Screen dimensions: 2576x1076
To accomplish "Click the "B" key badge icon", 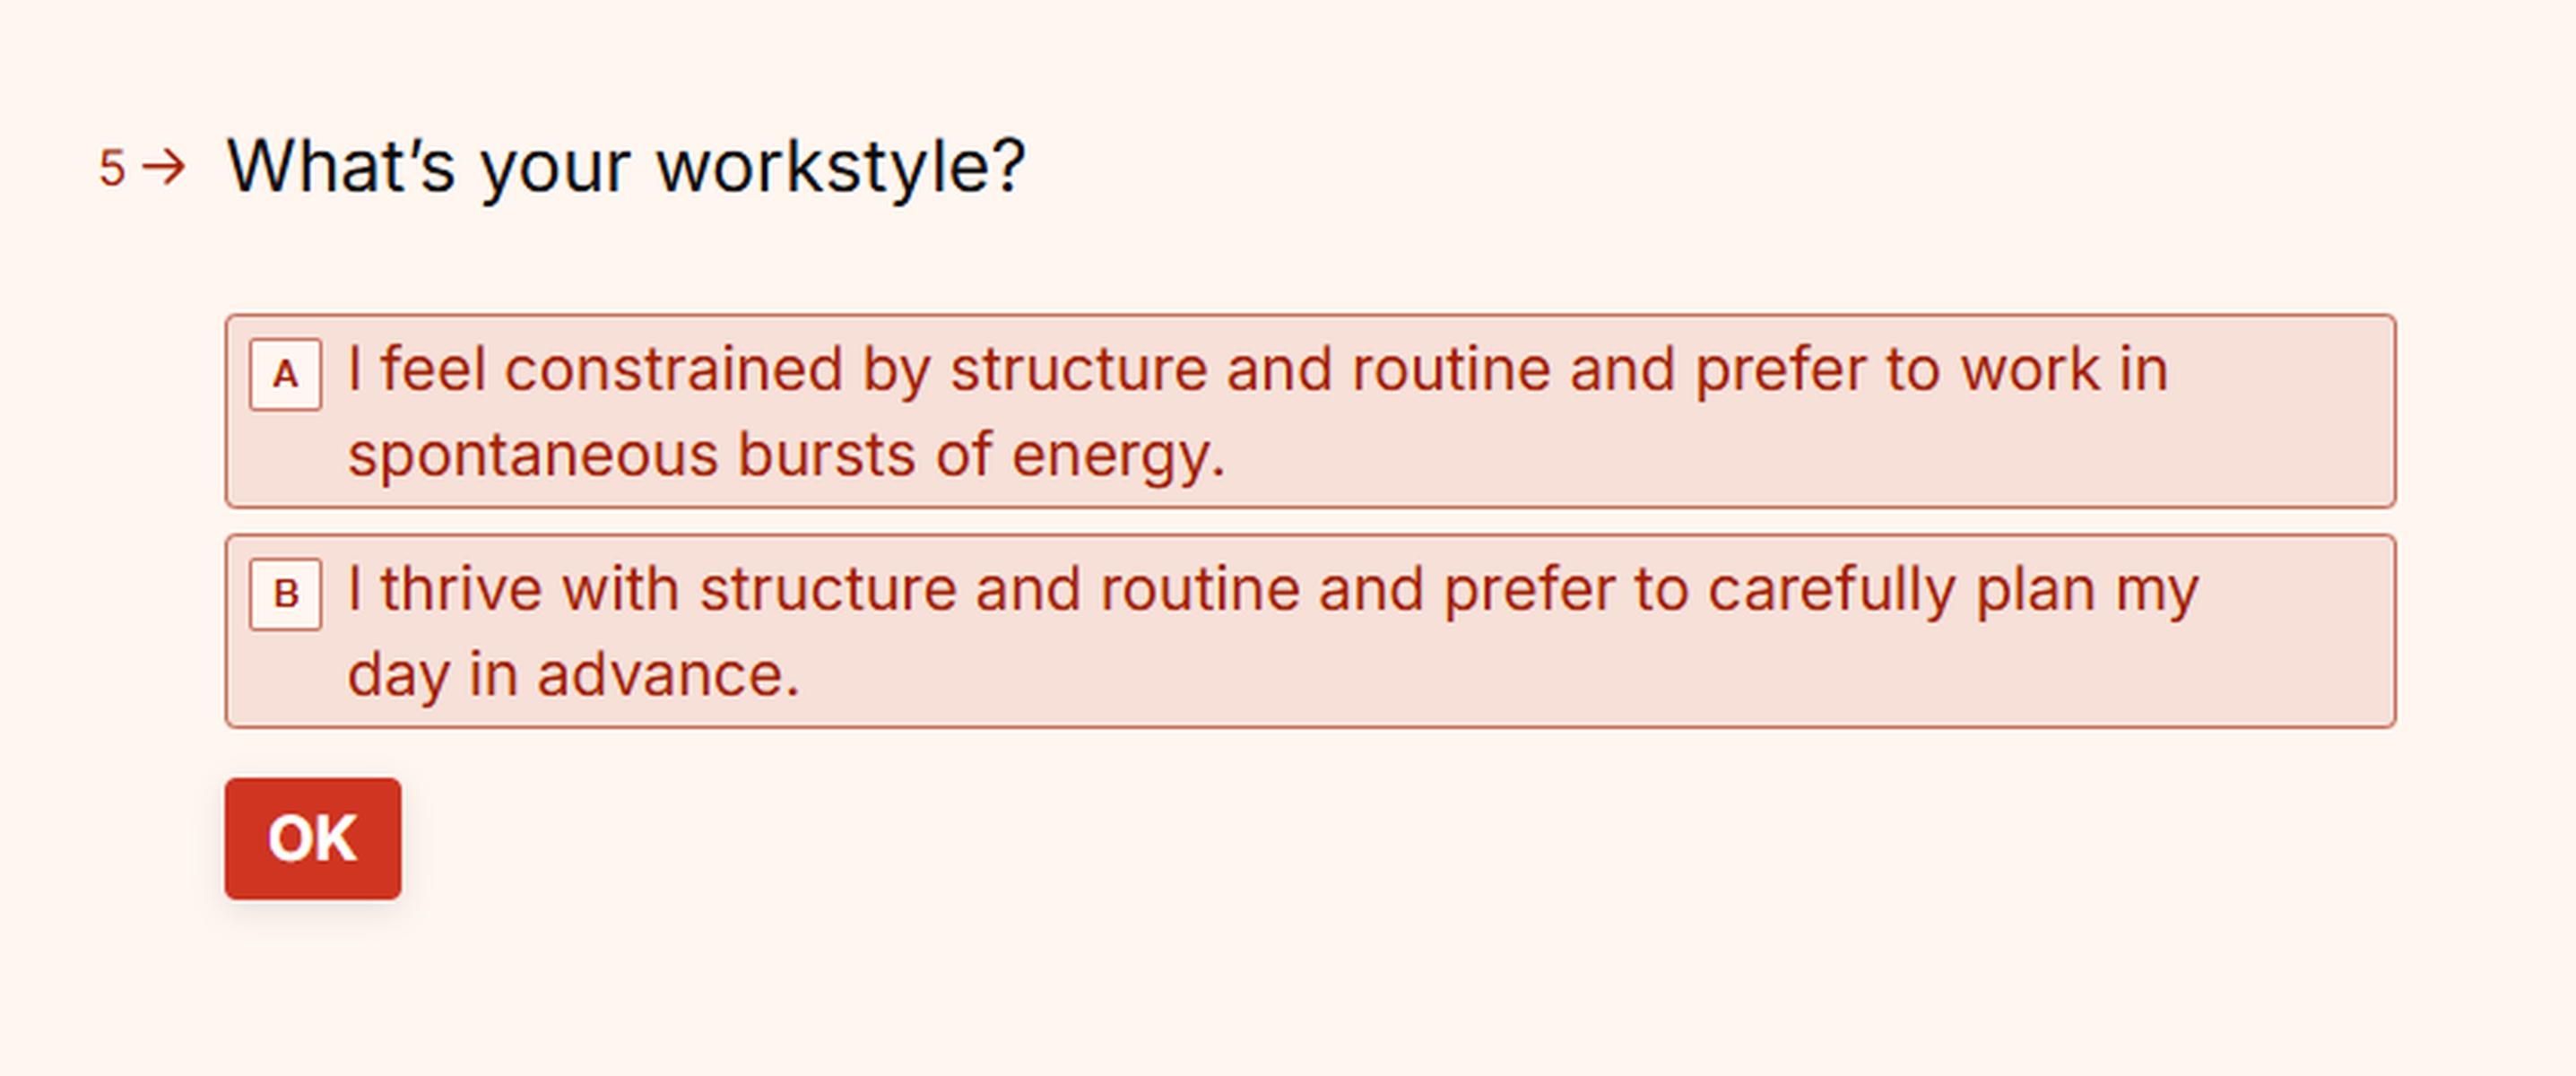I will tap(285, 595).
